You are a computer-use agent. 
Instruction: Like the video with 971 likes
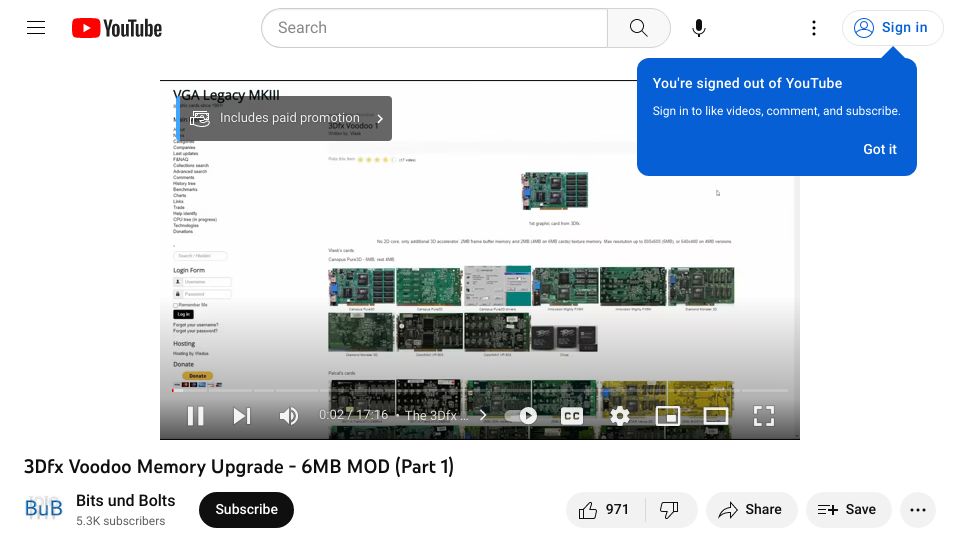point(604,509)
